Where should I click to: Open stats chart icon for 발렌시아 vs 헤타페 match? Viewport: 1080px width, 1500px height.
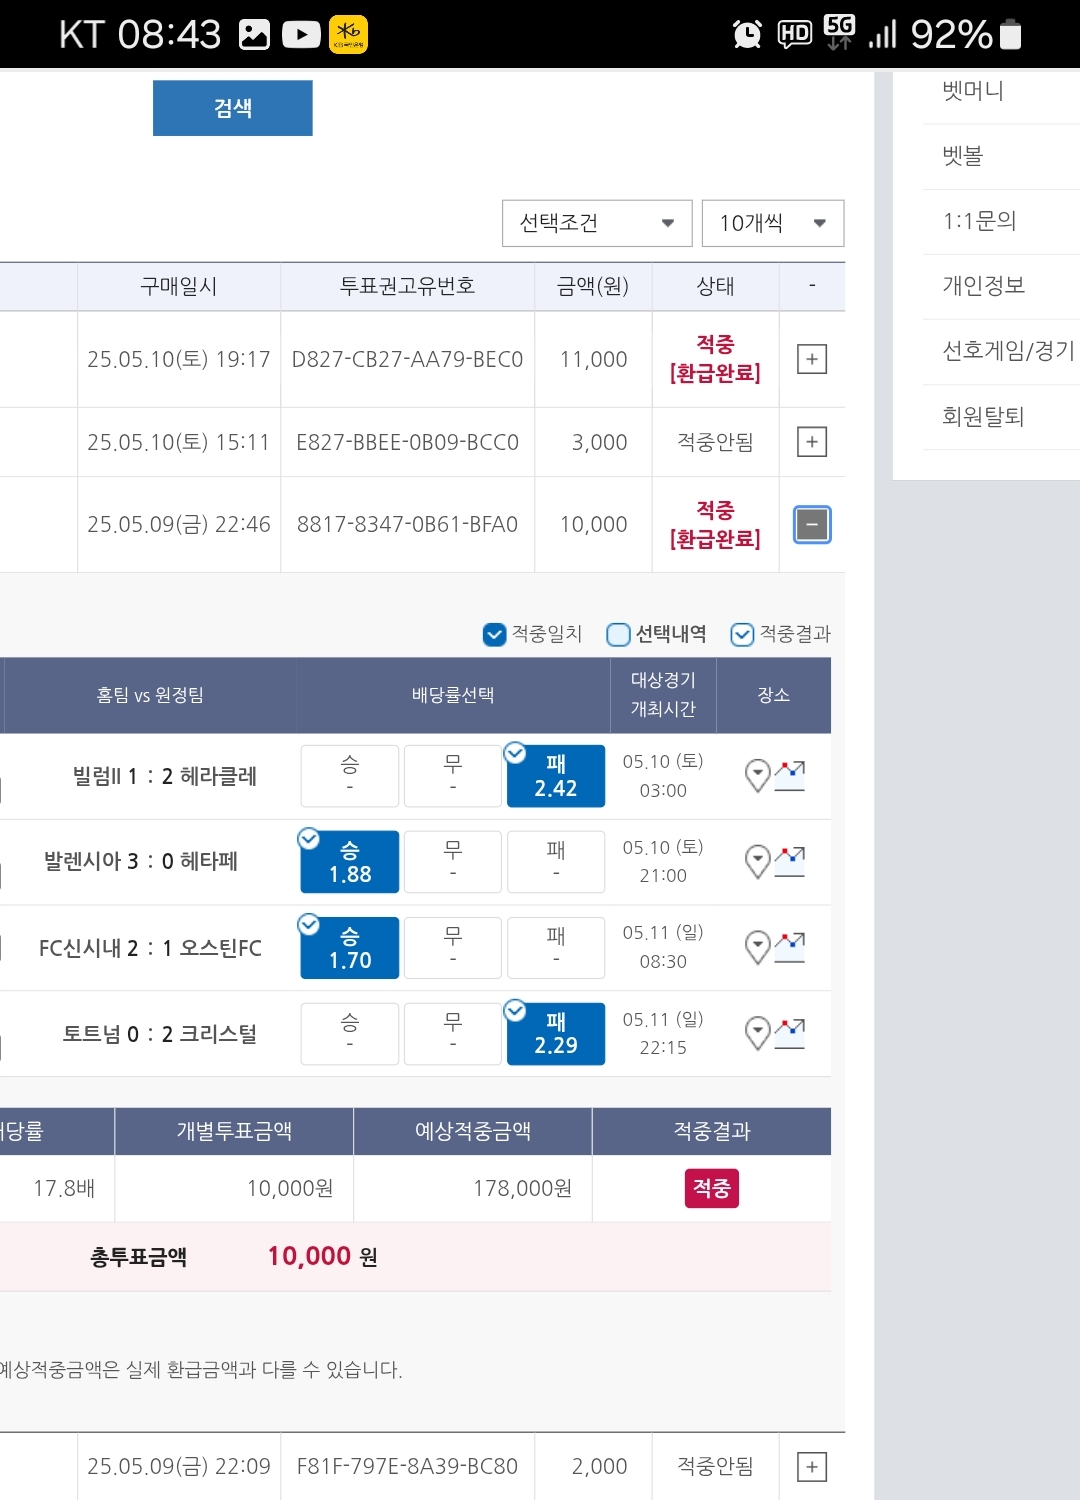pyautogui.click(x=790, y=861)
